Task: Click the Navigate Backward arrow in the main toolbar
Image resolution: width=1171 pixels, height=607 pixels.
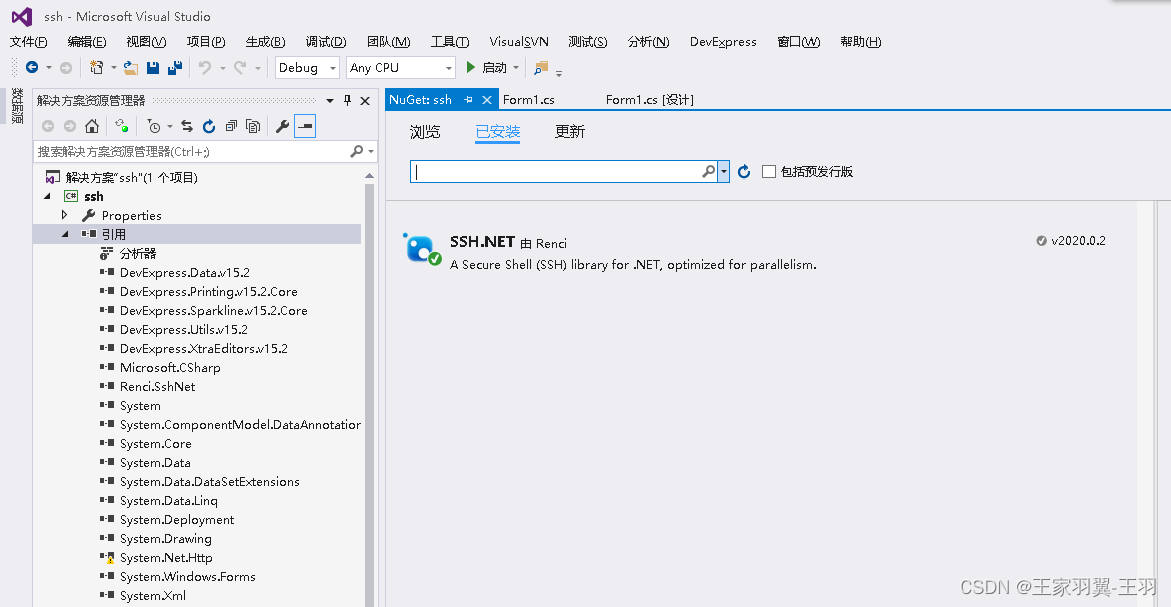Action: pos(32,67)
